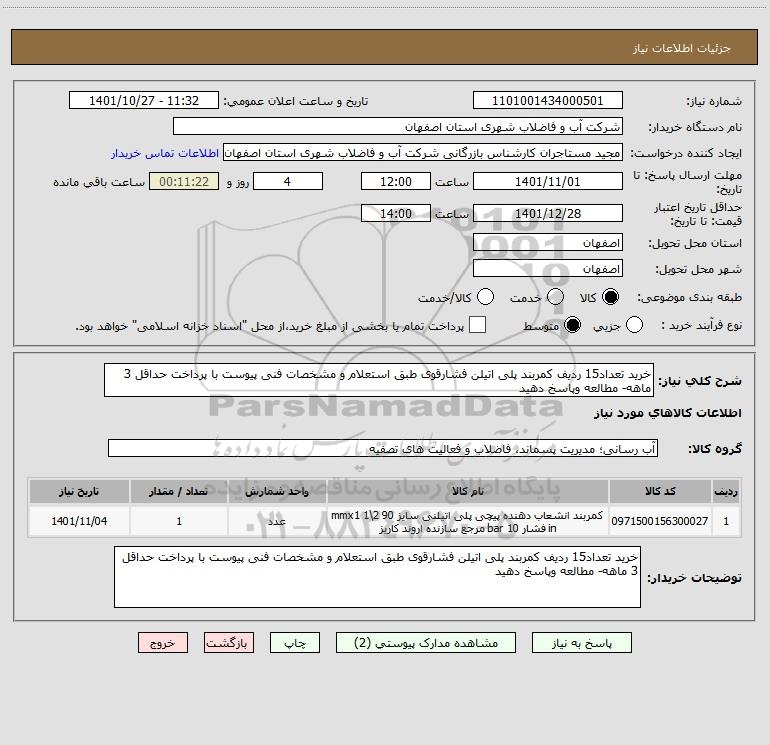
Task: Click the جزئیات اطلاعات نیاز header title
Action: coord(682,48)
